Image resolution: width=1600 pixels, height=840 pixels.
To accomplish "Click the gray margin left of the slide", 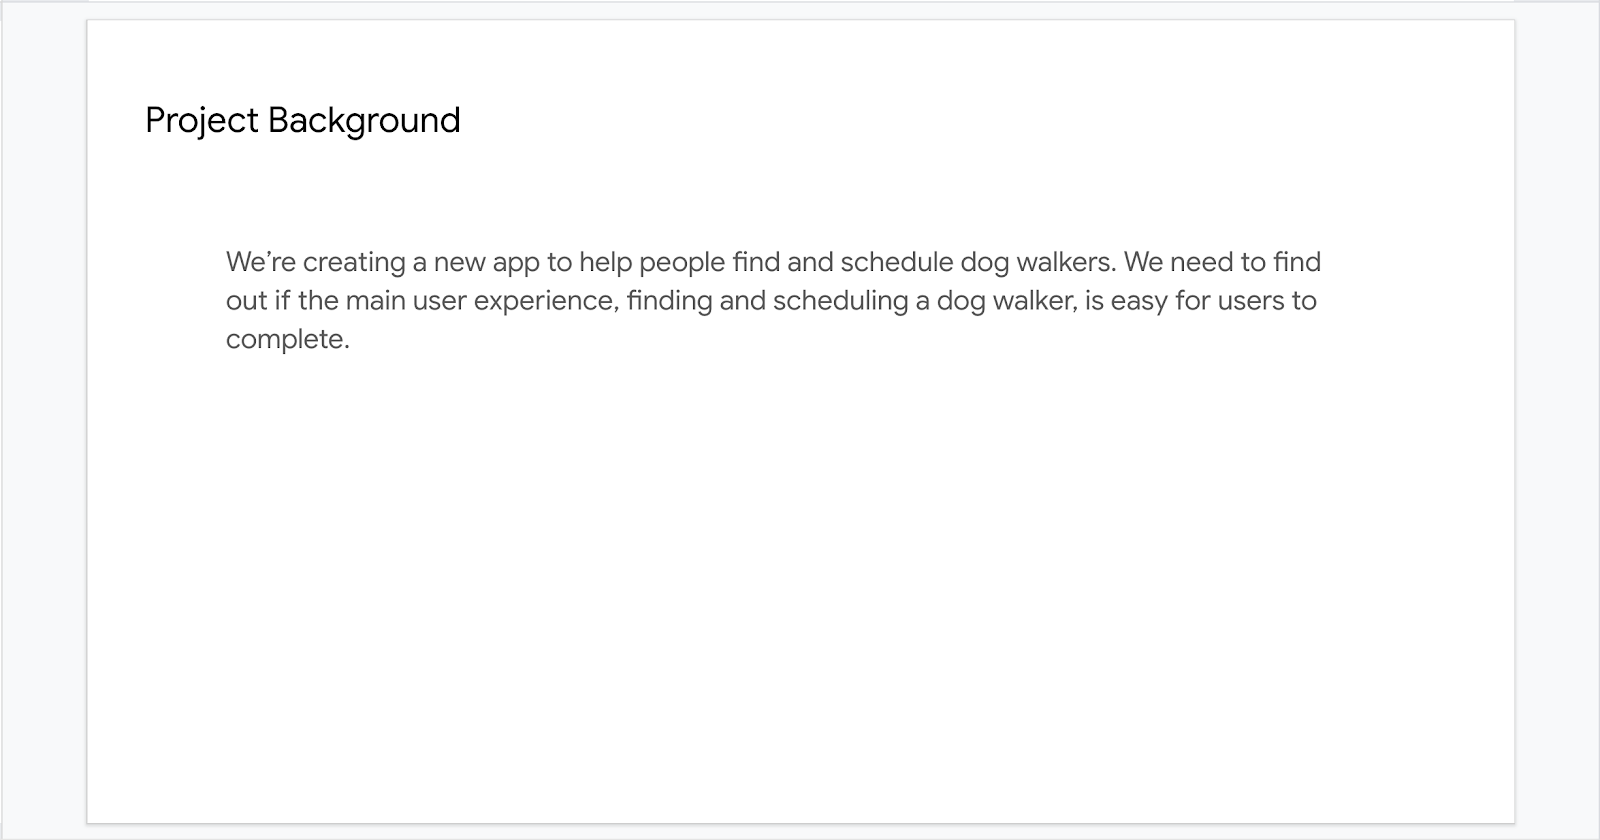I will 43,420.
